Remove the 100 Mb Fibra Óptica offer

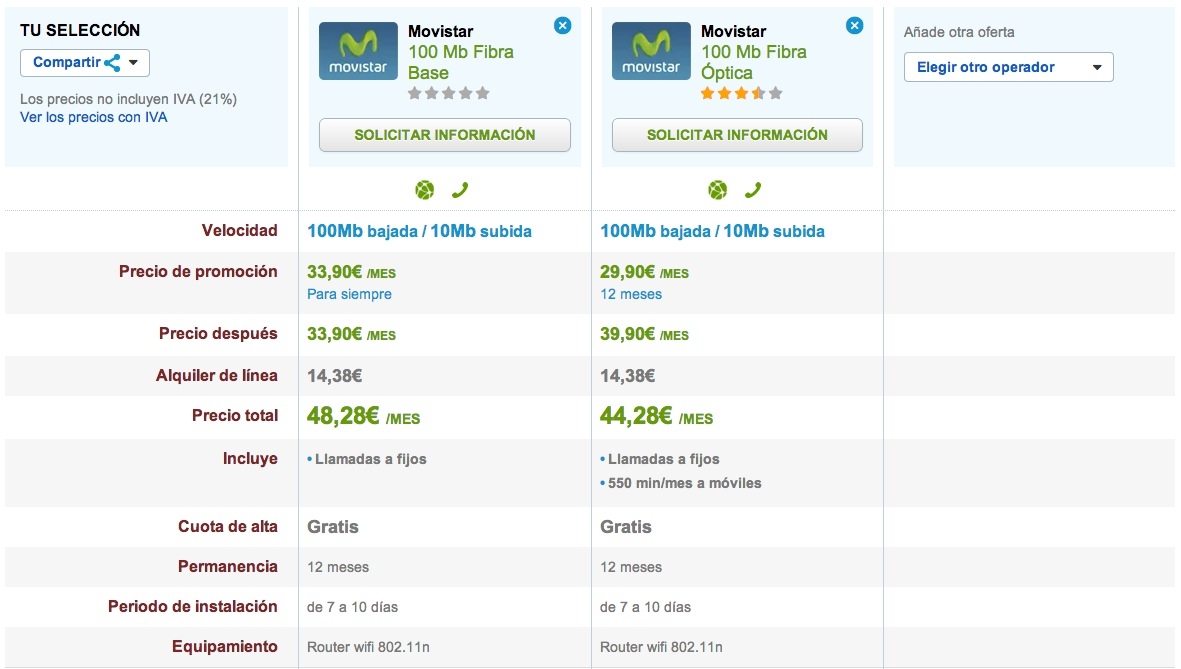854,26
